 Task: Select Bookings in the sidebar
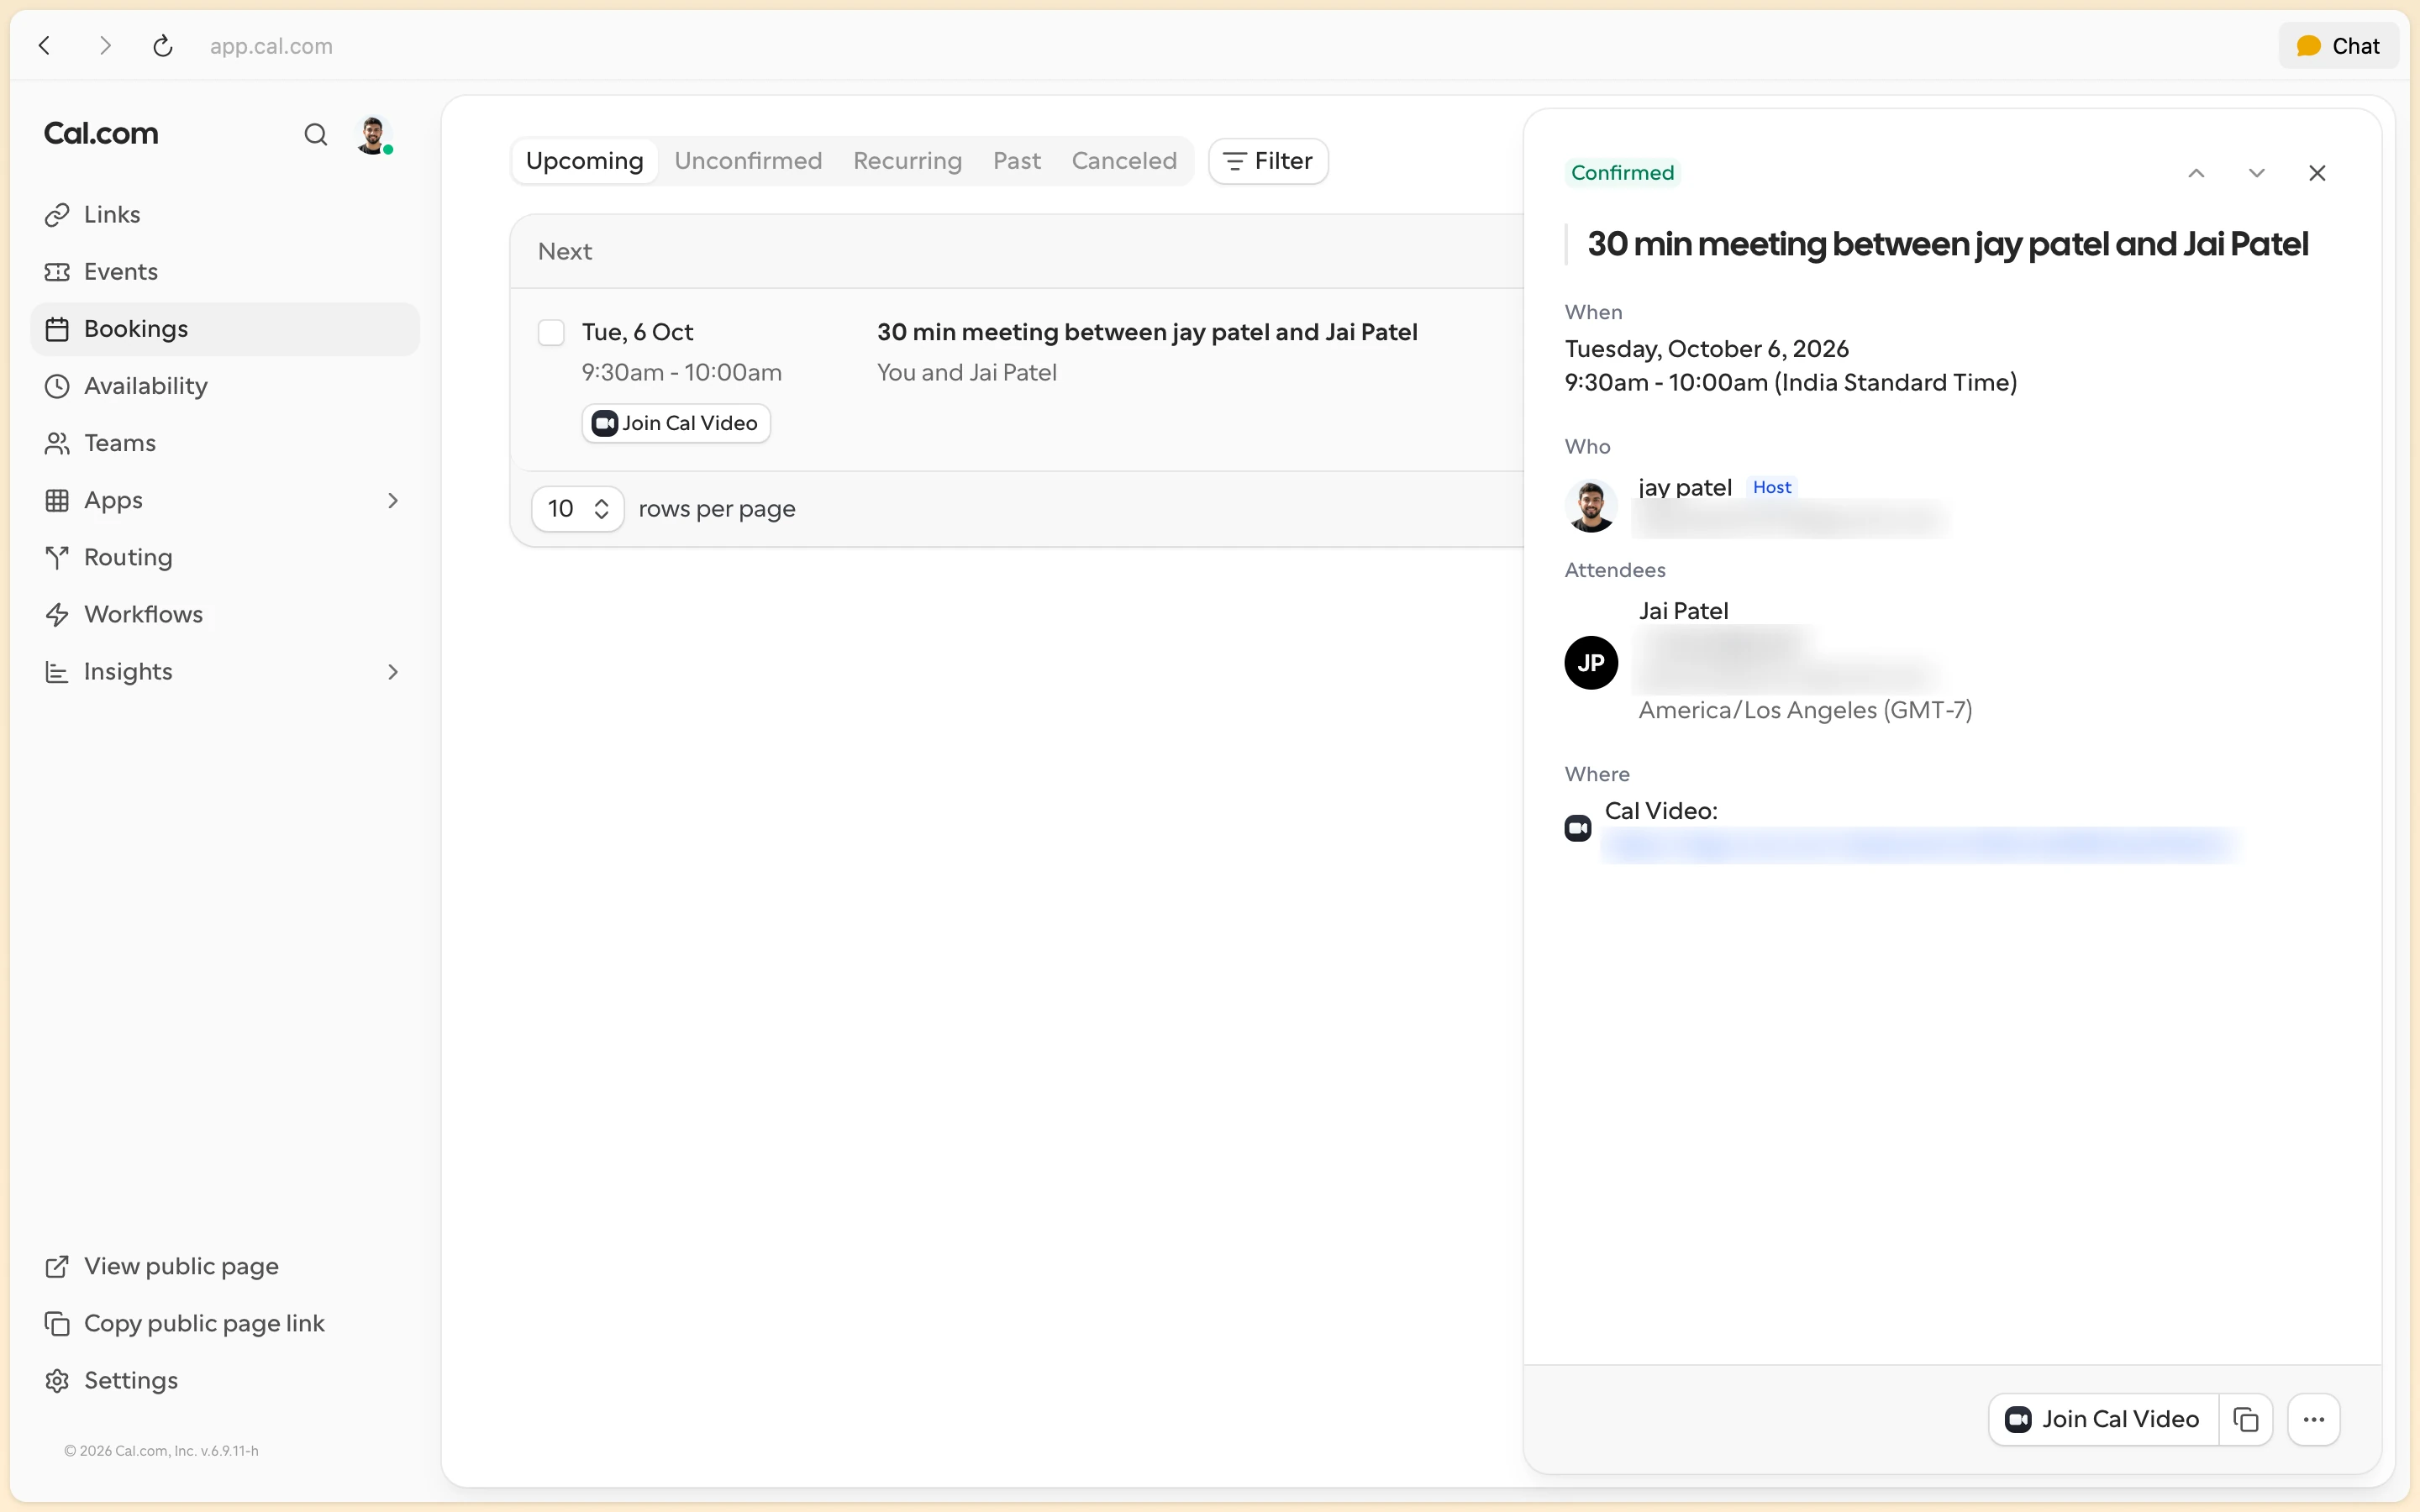tap(225, 329)
